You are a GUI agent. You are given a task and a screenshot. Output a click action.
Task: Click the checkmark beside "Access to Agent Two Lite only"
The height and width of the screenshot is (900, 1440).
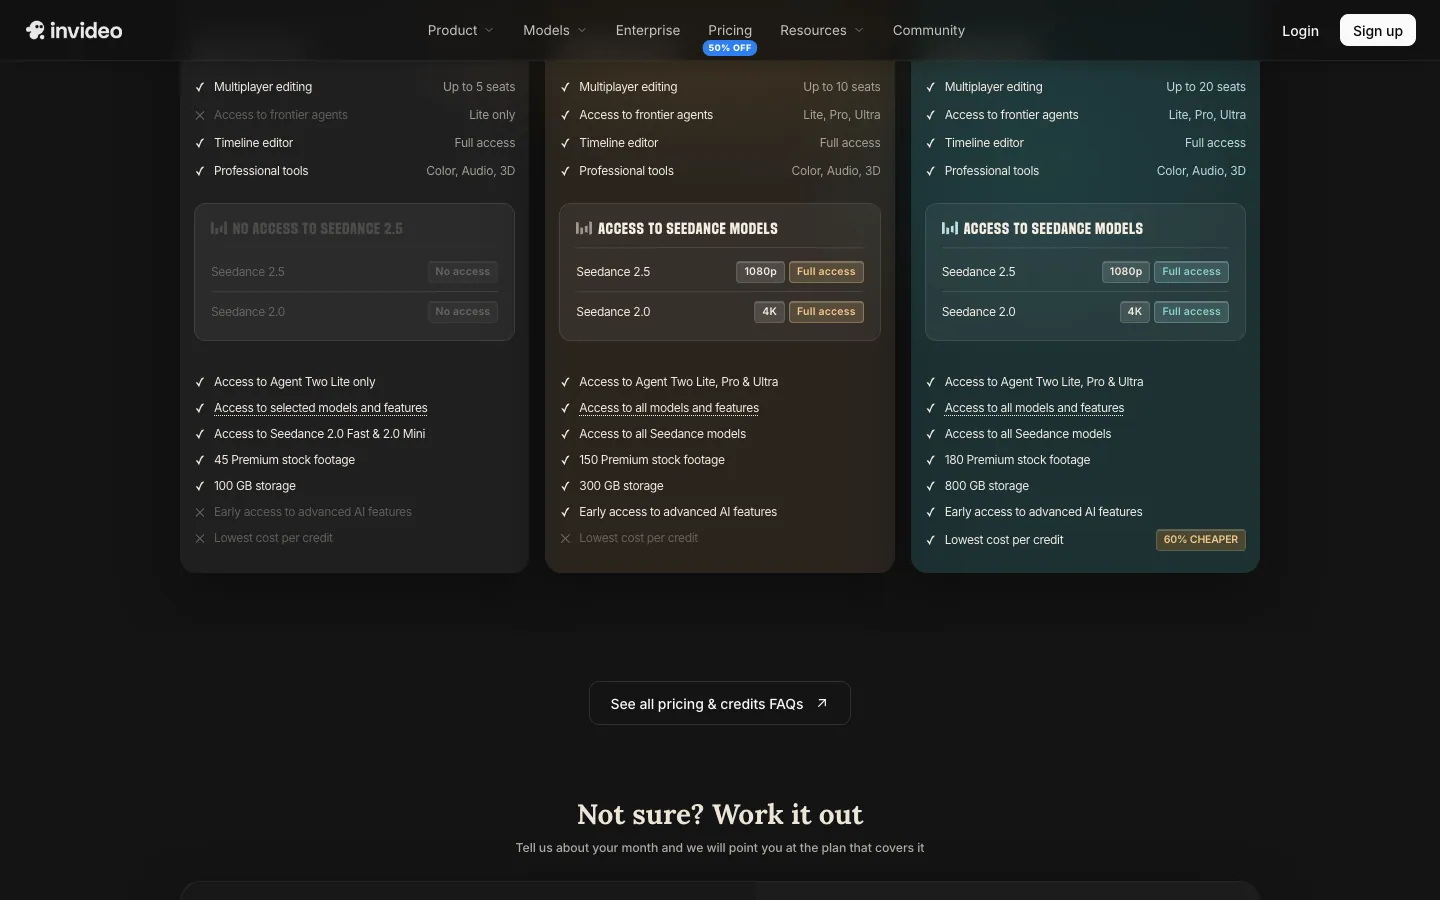point(200,382)
